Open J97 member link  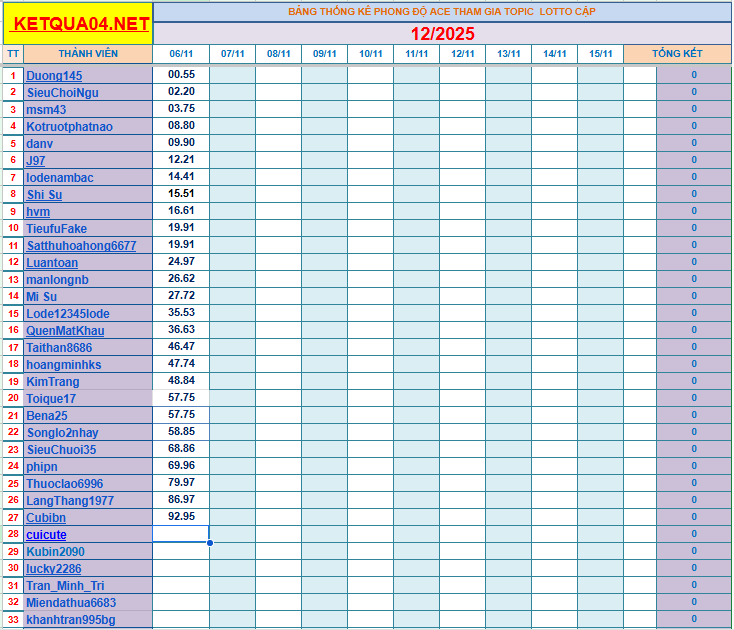click(36, 161)
